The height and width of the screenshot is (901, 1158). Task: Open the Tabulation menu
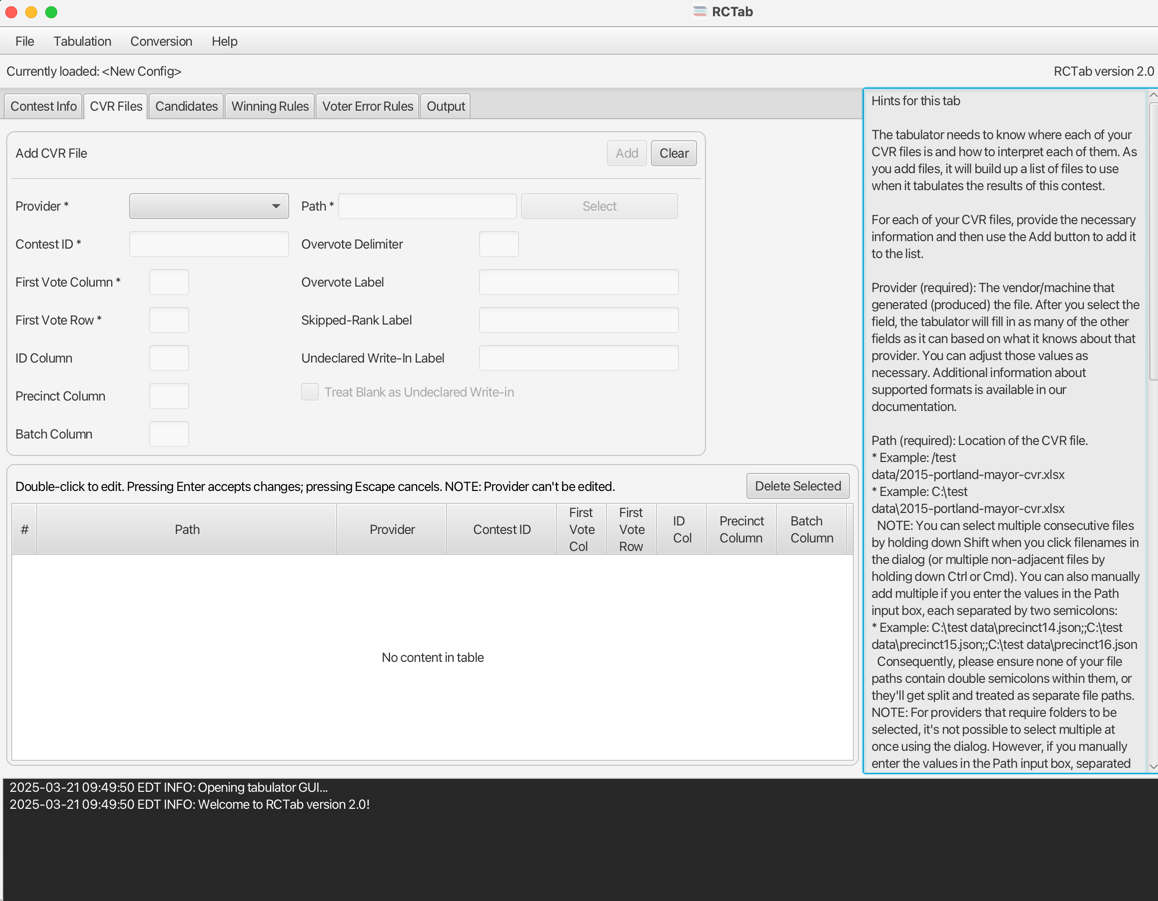click(x=82, y=41)
